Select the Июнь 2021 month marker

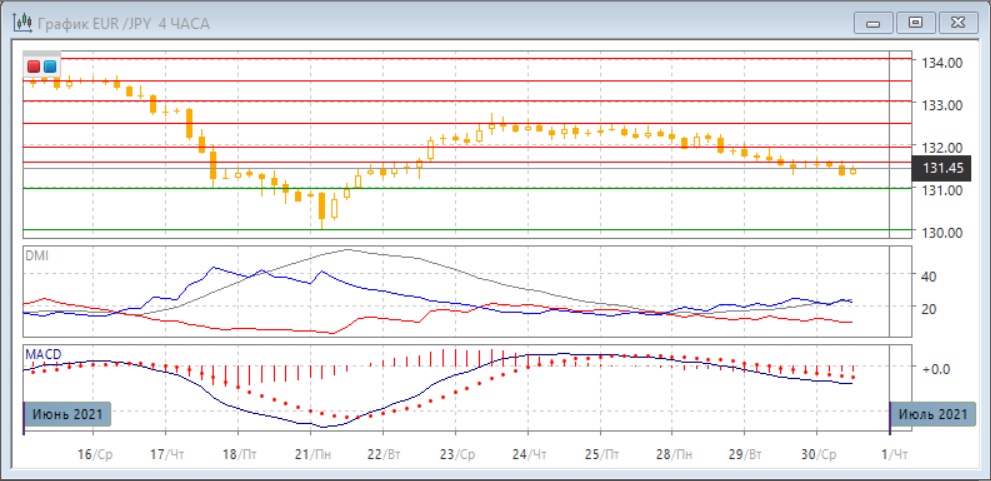pyautogui.click(x=66, y=413)
